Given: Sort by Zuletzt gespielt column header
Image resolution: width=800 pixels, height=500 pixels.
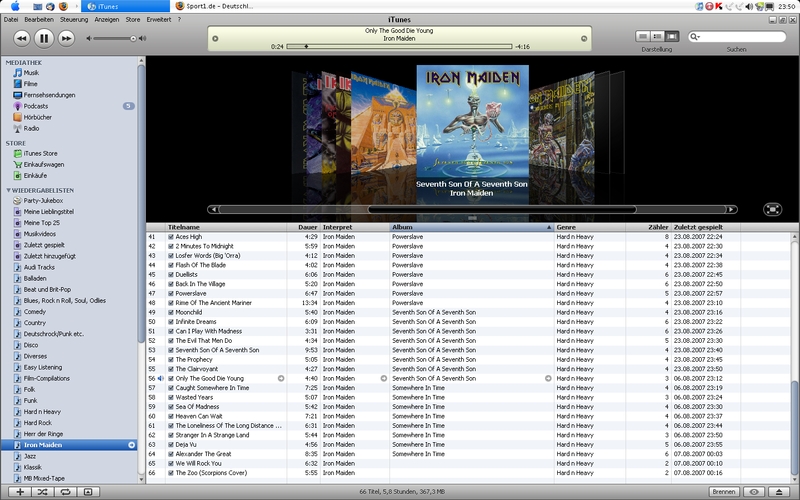Looking at the screenshot, I should [706, 228].
